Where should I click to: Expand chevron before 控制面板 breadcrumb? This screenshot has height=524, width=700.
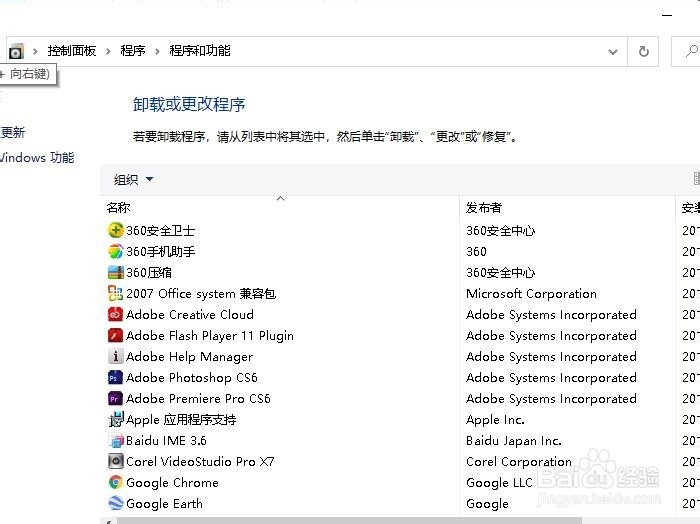(x=35, y=52)
